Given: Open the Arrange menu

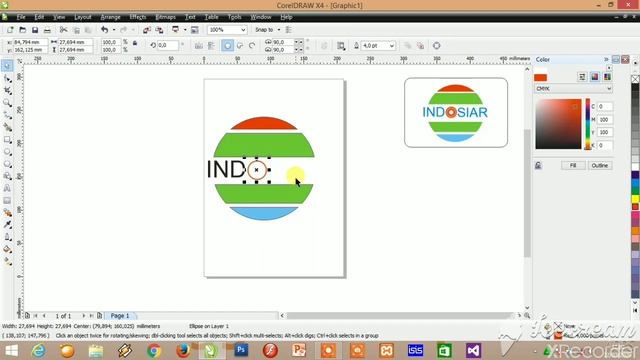Looking at the screenshot, I should point(110,17).
